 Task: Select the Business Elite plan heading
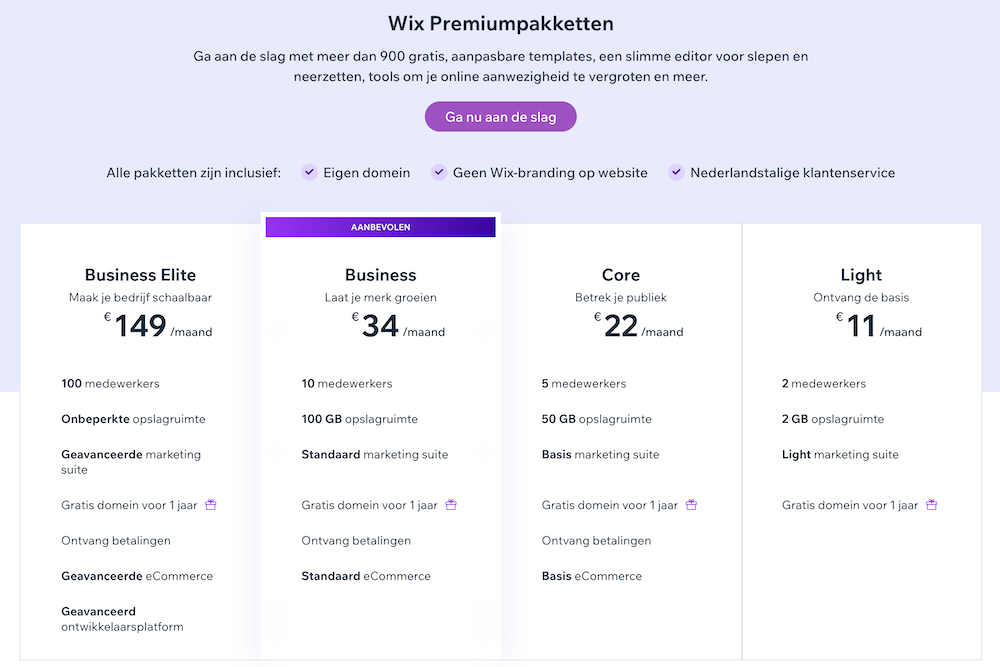coord(140,275)
